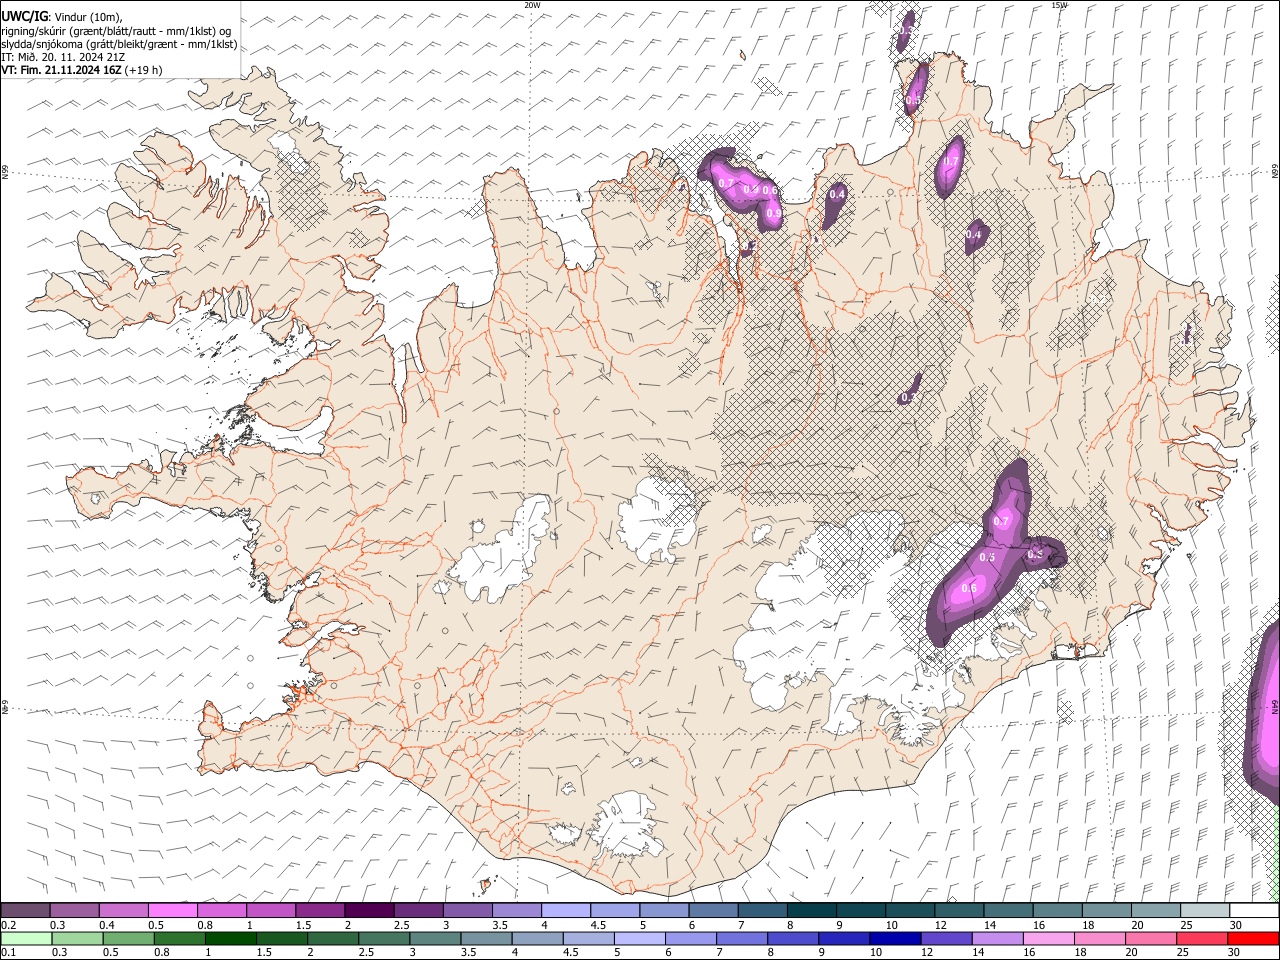Pick the bright red 30 rain scale swatch
The width and height of the screenshot is (1280, 960).
1253,938
